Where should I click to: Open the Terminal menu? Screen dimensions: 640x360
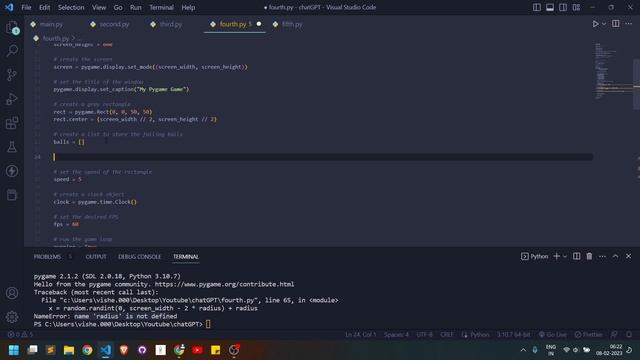click(x=161, y=7)
